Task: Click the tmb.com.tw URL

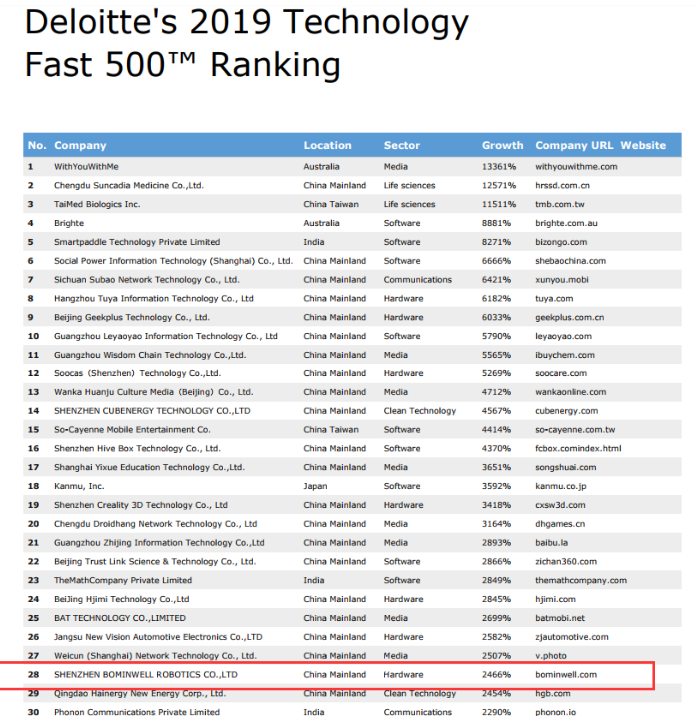Action: 559,204
